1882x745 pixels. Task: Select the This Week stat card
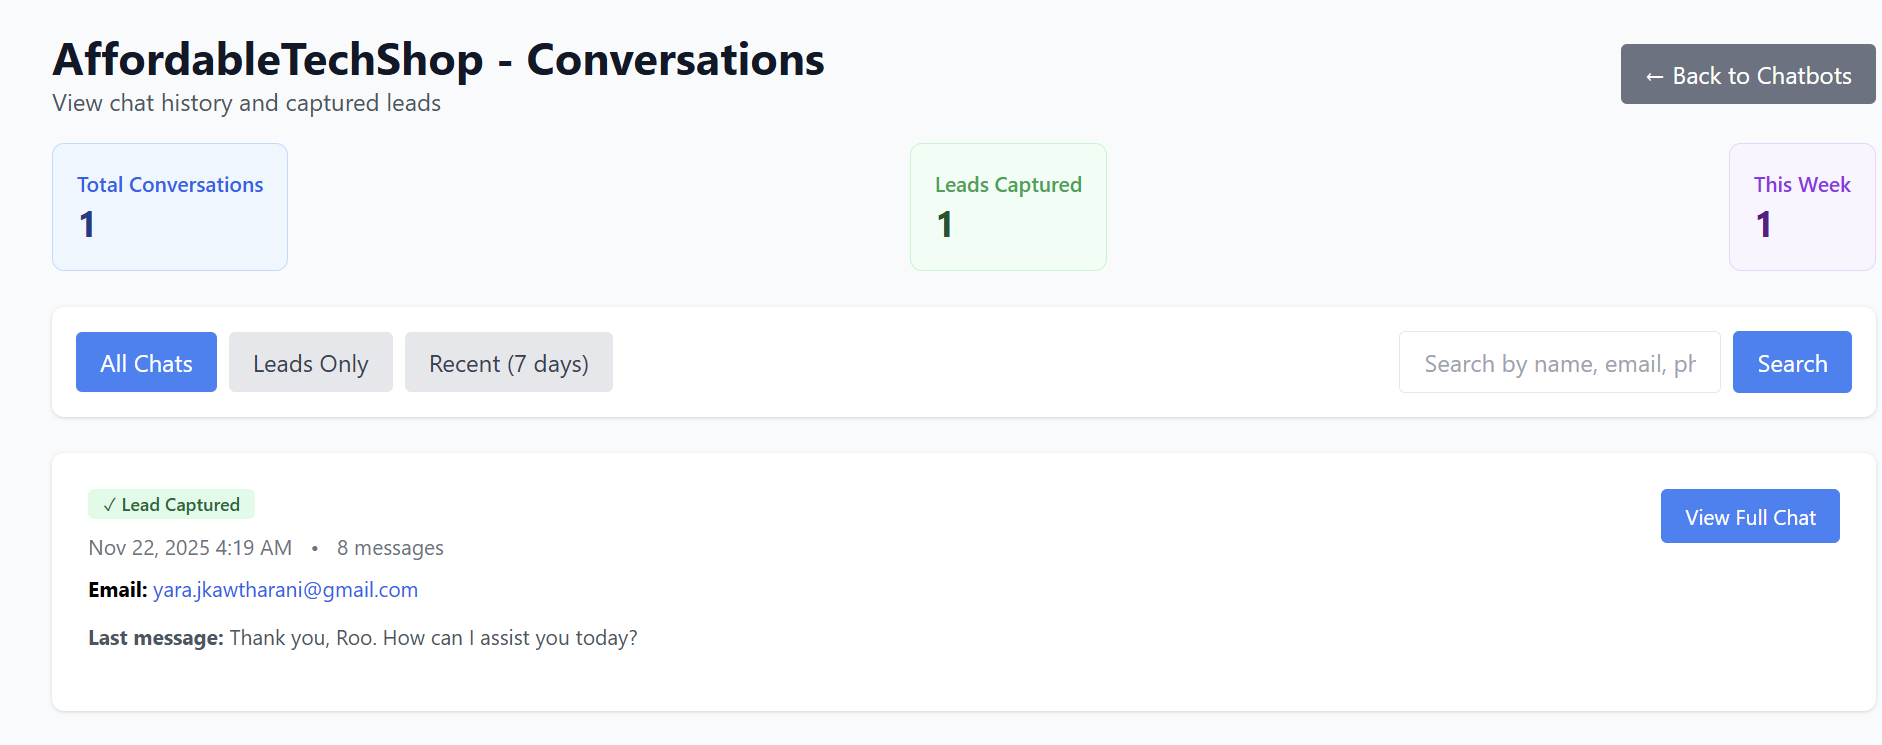click(x=1801, y=207)
